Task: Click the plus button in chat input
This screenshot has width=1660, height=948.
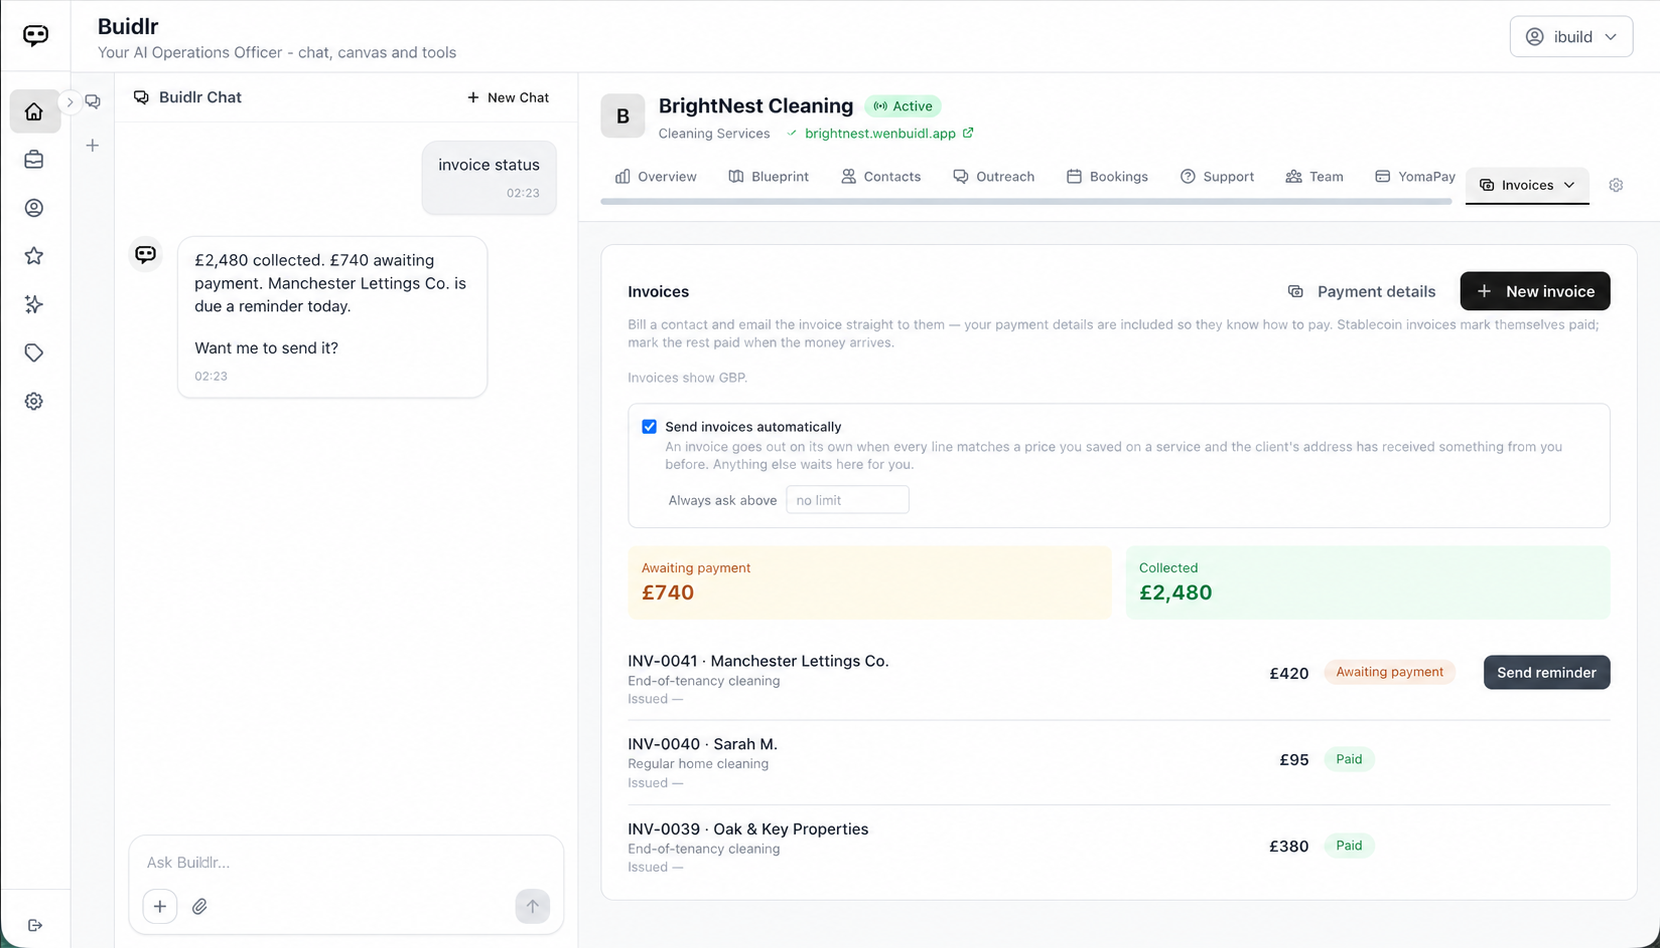Action: [160, 906]
